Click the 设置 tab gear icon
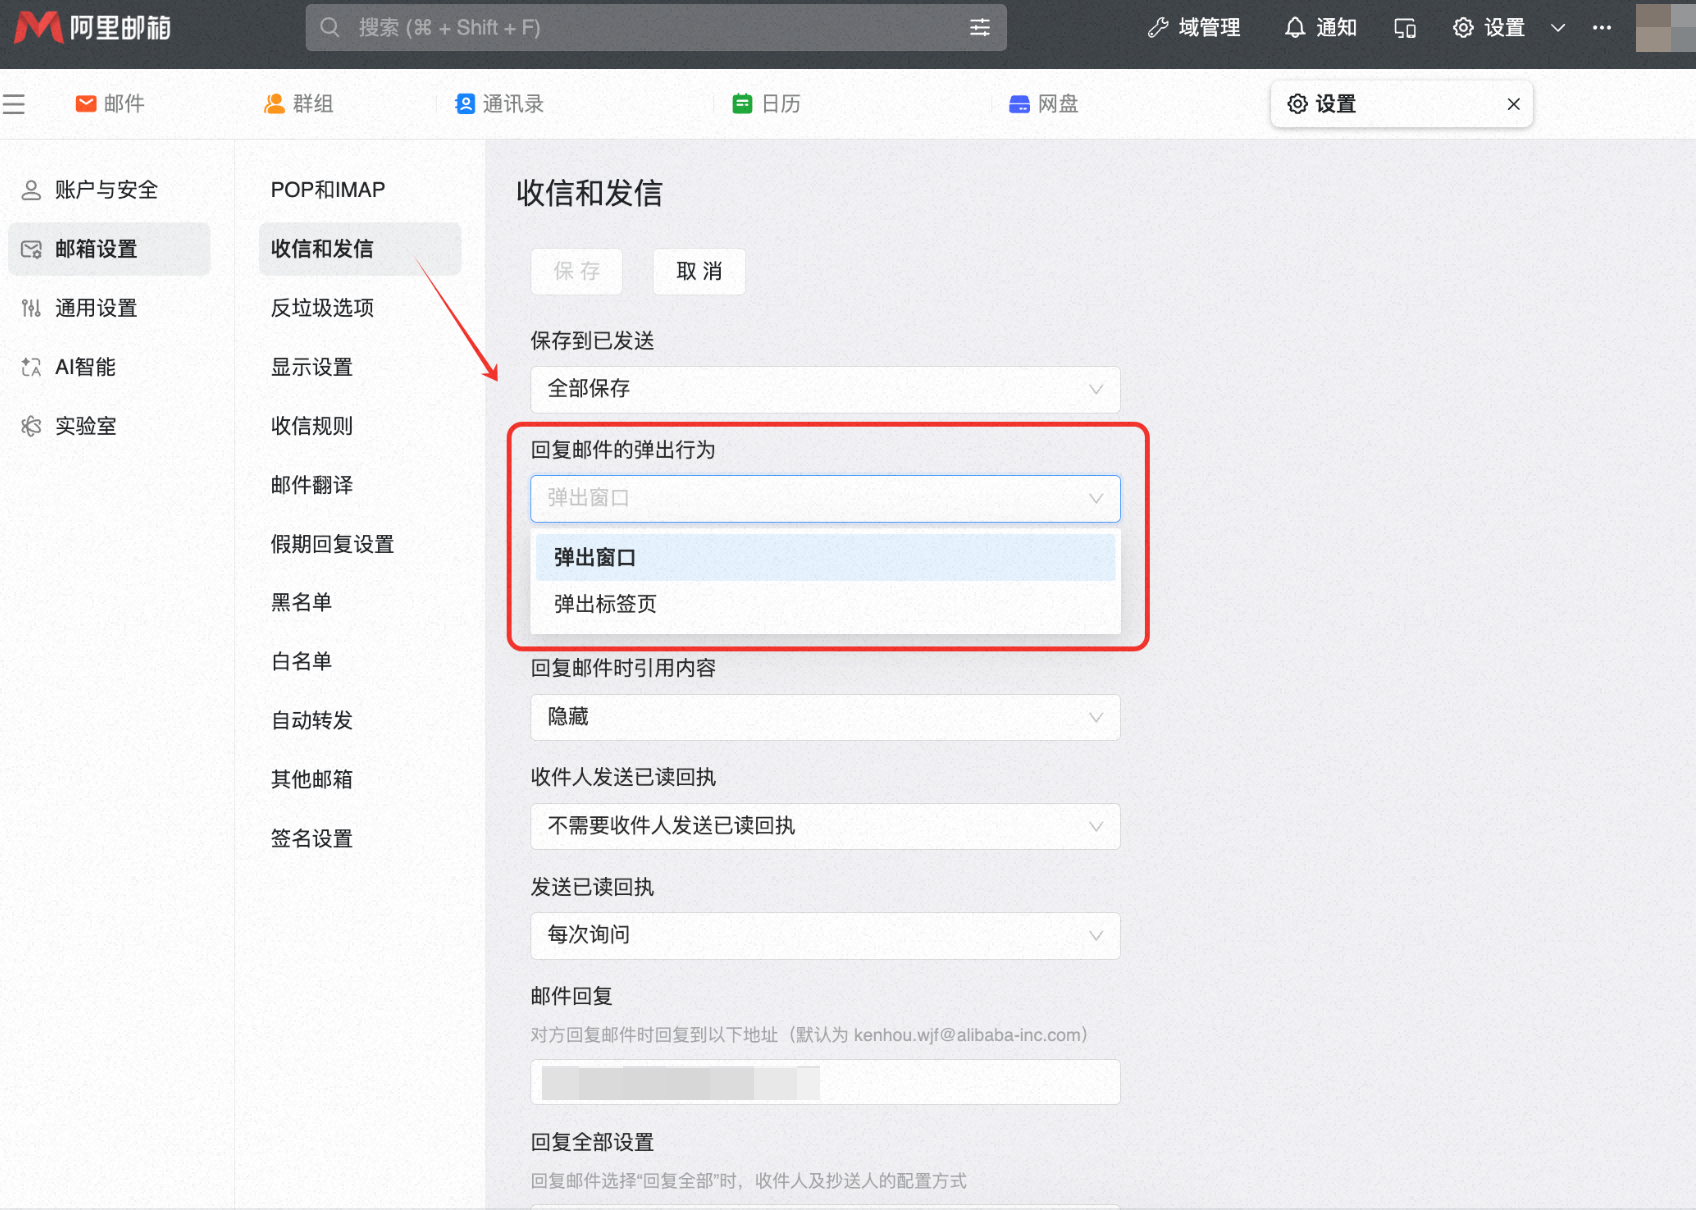 point(1298,103)
